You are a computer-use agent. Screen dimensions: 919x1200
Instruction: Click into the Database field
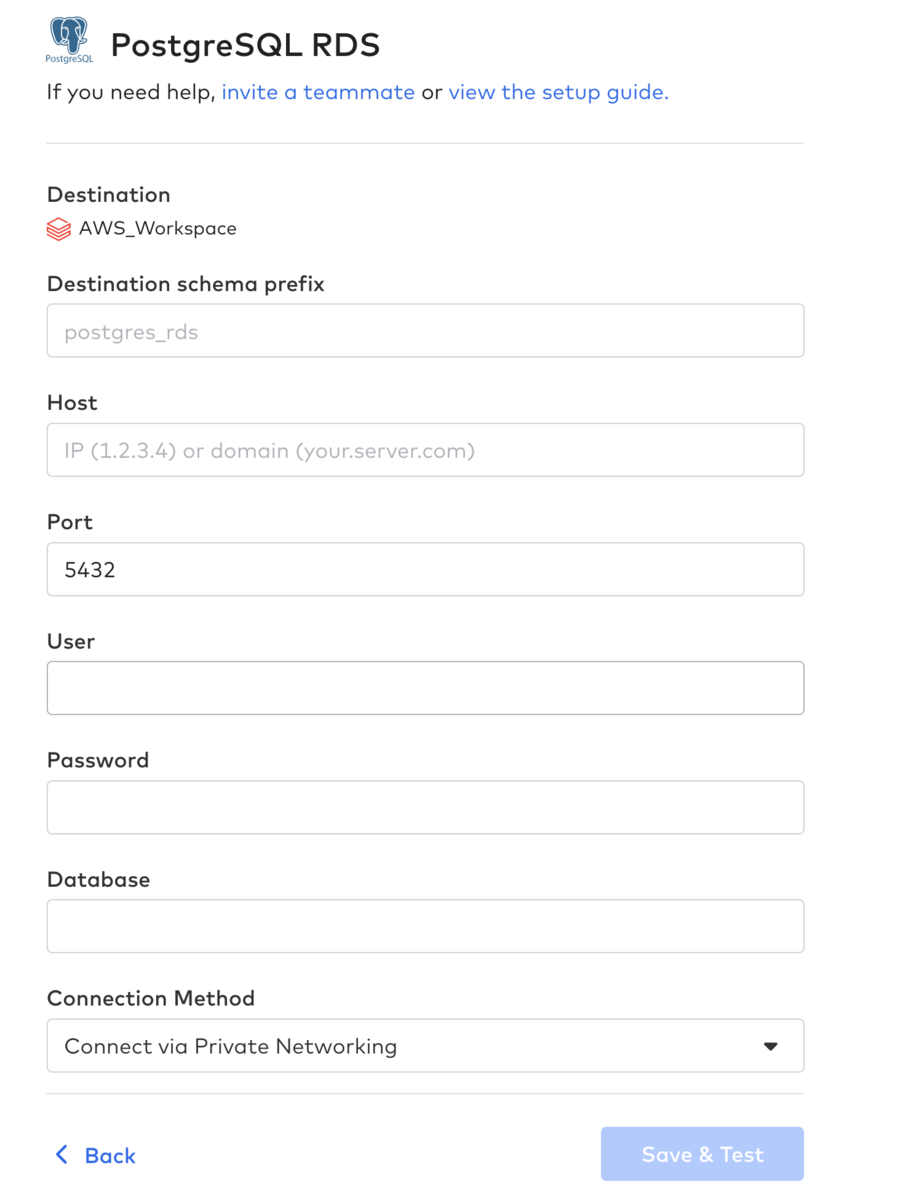click(x=425, y=926)
